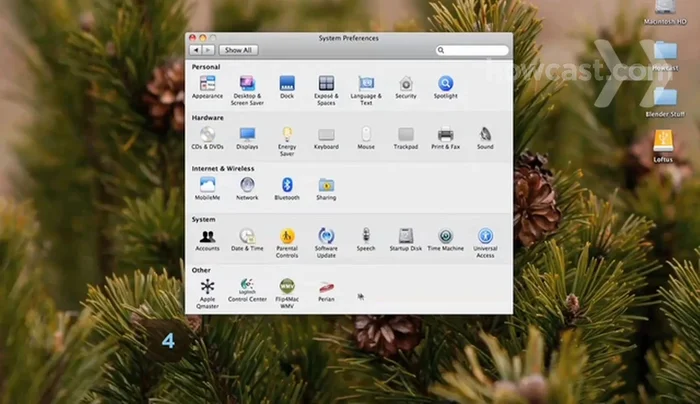The width and height of the screenshot is (700, 404).
Task: Open Bluetooth preferences
Action: point(287,185)
